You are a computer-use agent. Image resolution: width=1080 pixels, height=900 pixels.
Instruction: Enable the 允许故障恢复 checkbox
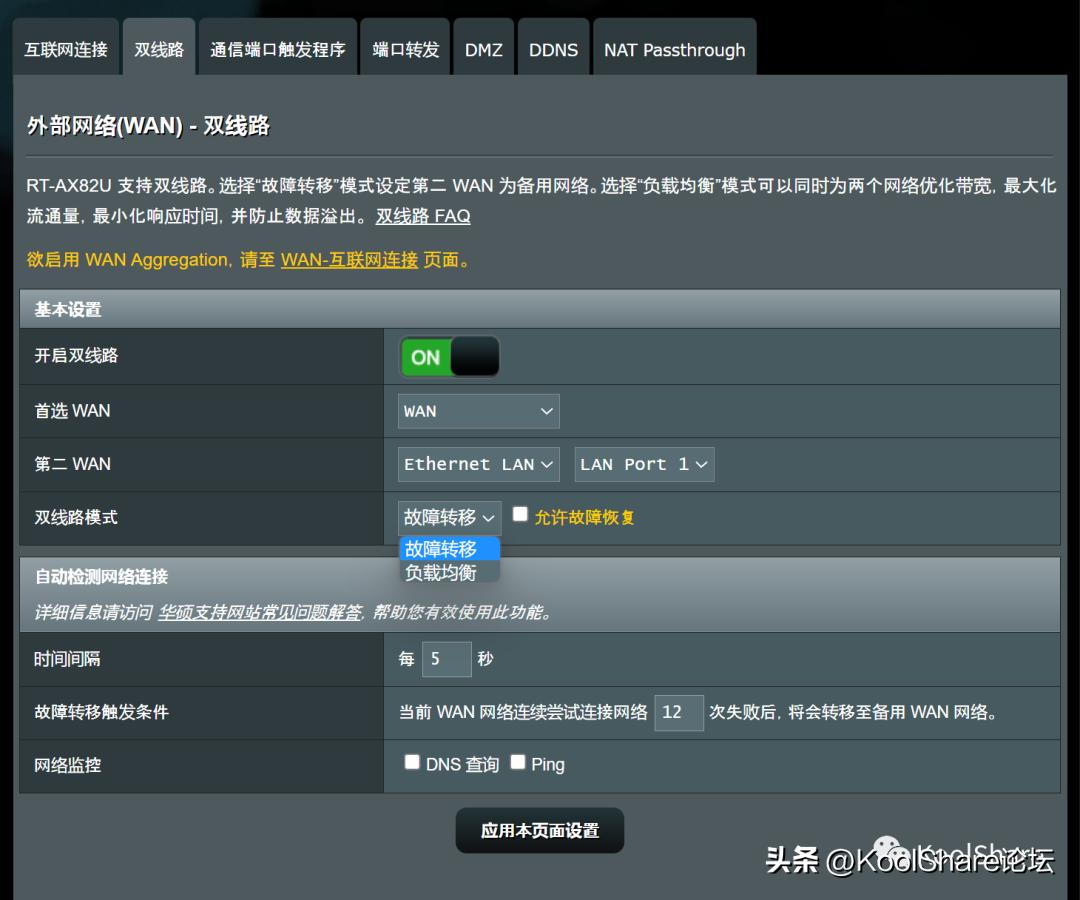tap(519, 512)
